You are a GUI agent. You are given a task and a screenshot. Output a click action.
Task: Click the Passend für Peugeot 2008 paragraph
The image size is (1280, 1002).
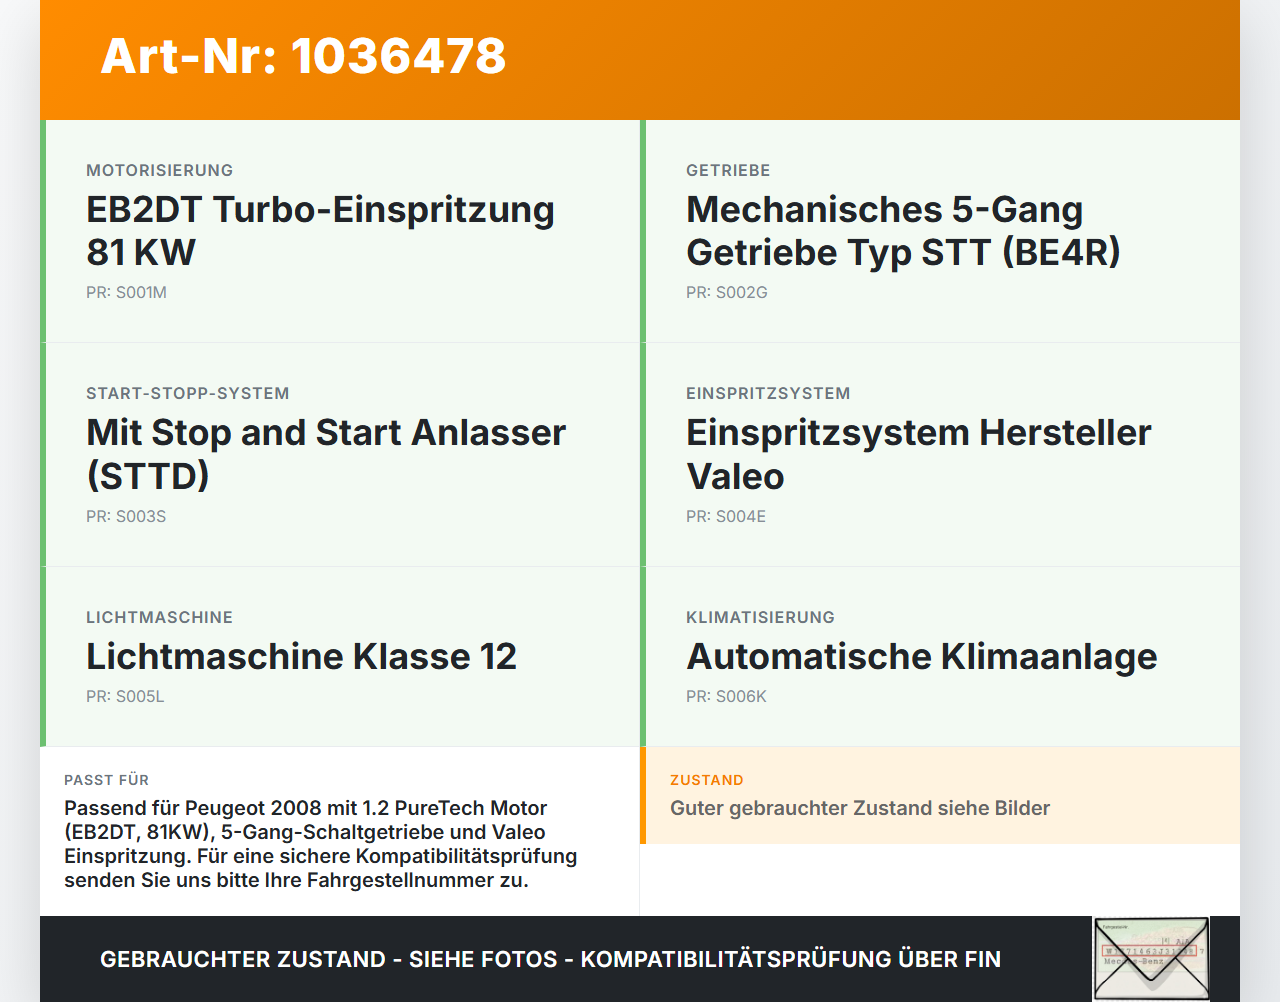[x=321, y=844]
